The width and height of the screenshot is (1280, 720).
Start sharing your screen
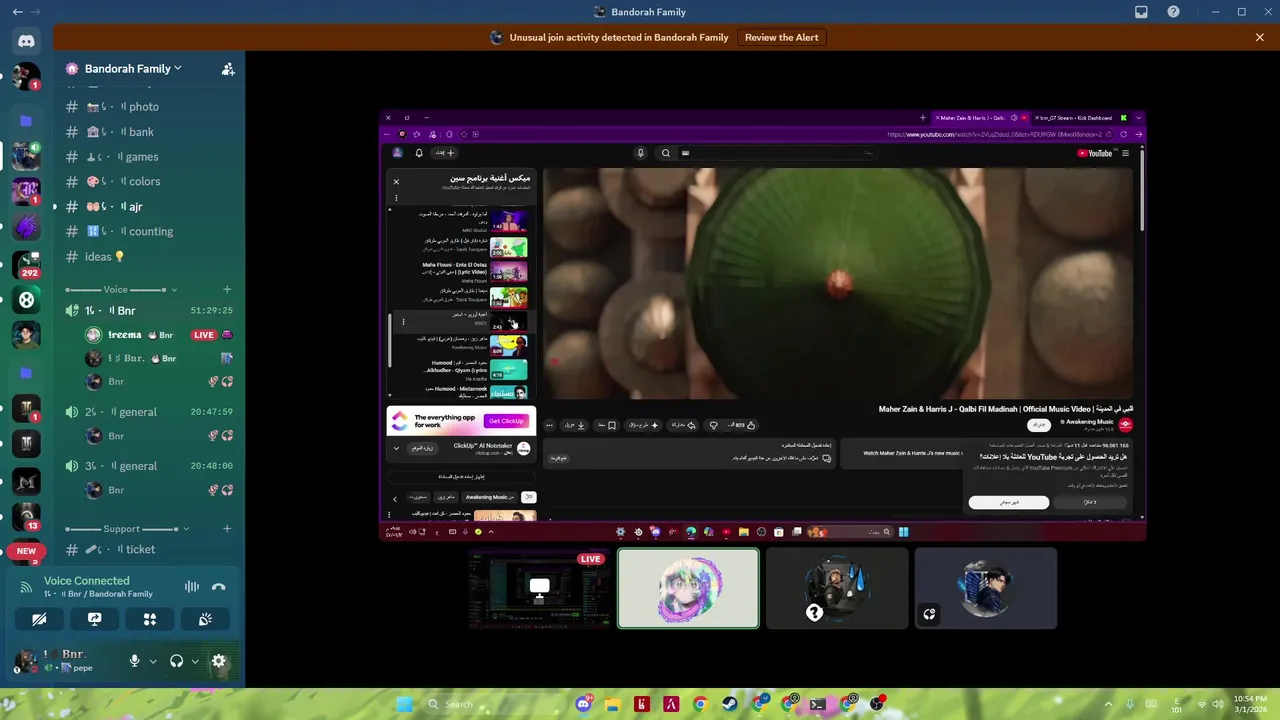[x=94, y=619]
